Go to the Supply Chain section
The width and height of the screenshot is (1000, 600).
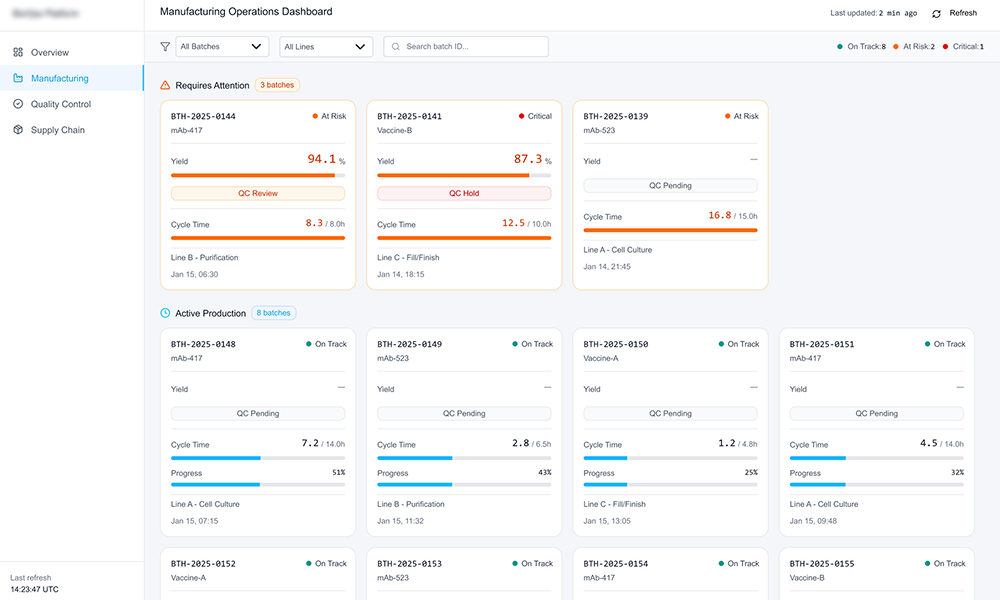(x=57, y=130)
